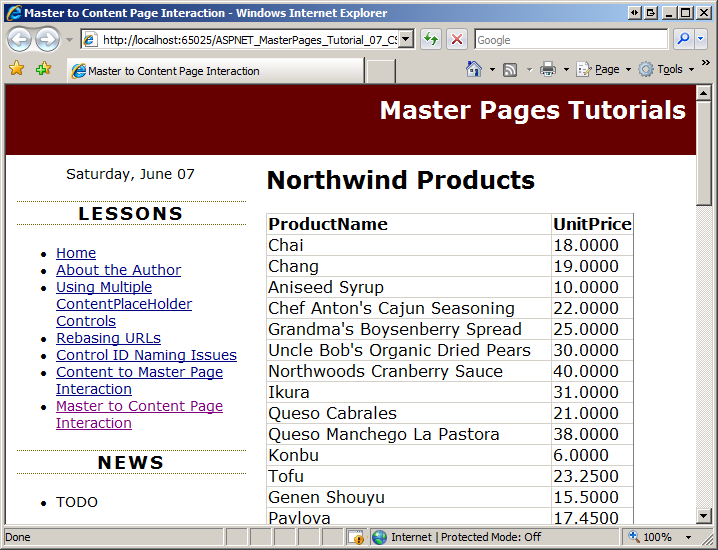Open the zoom level dropdown arrow

pos(688,537)
